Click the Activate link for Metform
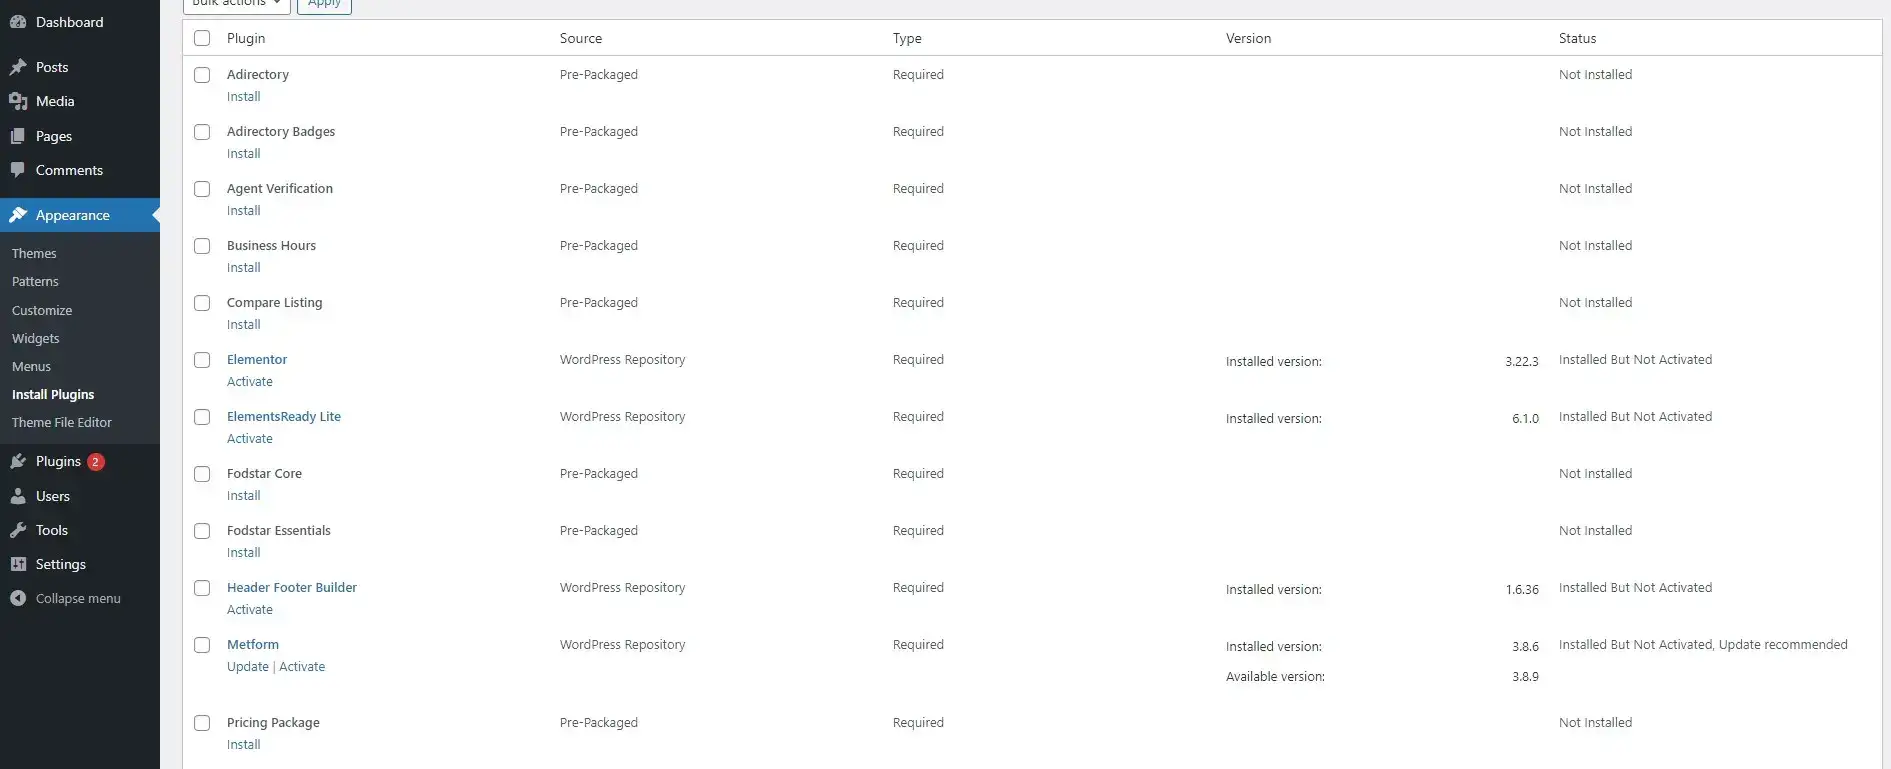The image size is (1891, 769). (302, 666)
